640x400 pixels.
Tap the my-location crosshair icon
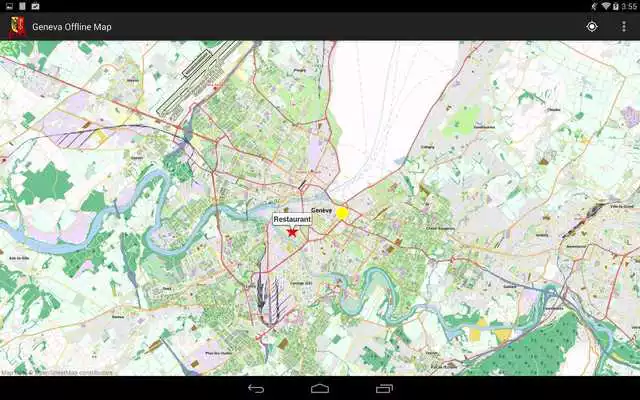[x=592, y=27]
